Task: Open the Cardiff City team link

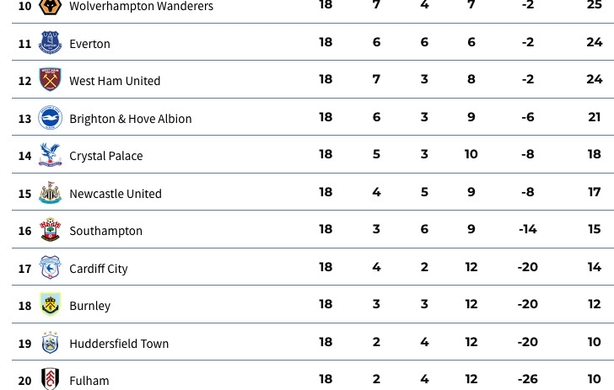Action: [98, 269]
